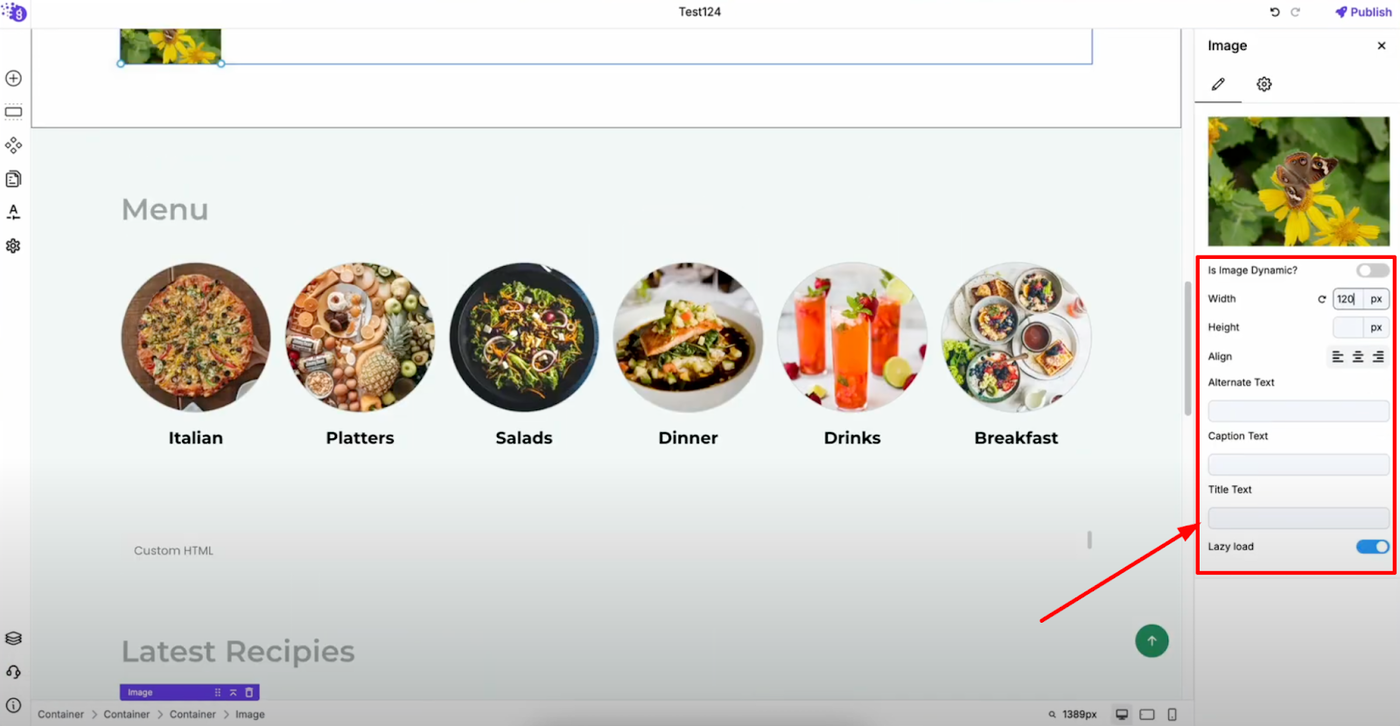Open the pages icon in left sidebar
Image resolution: width=1400 pixels, height=726 pixels.
click(x=13, y=179)
